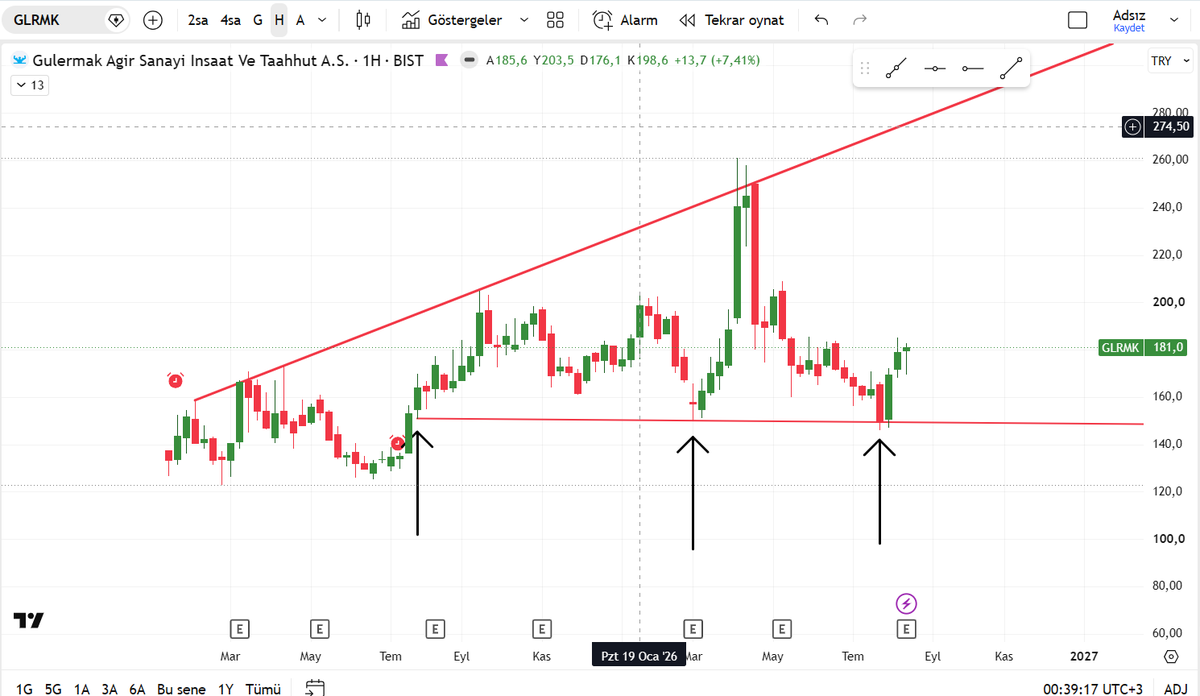This screenshot has width=1200, height=696.
Task: Click the Pzt 19 Oca '26 date label
Action: point(639,656)
